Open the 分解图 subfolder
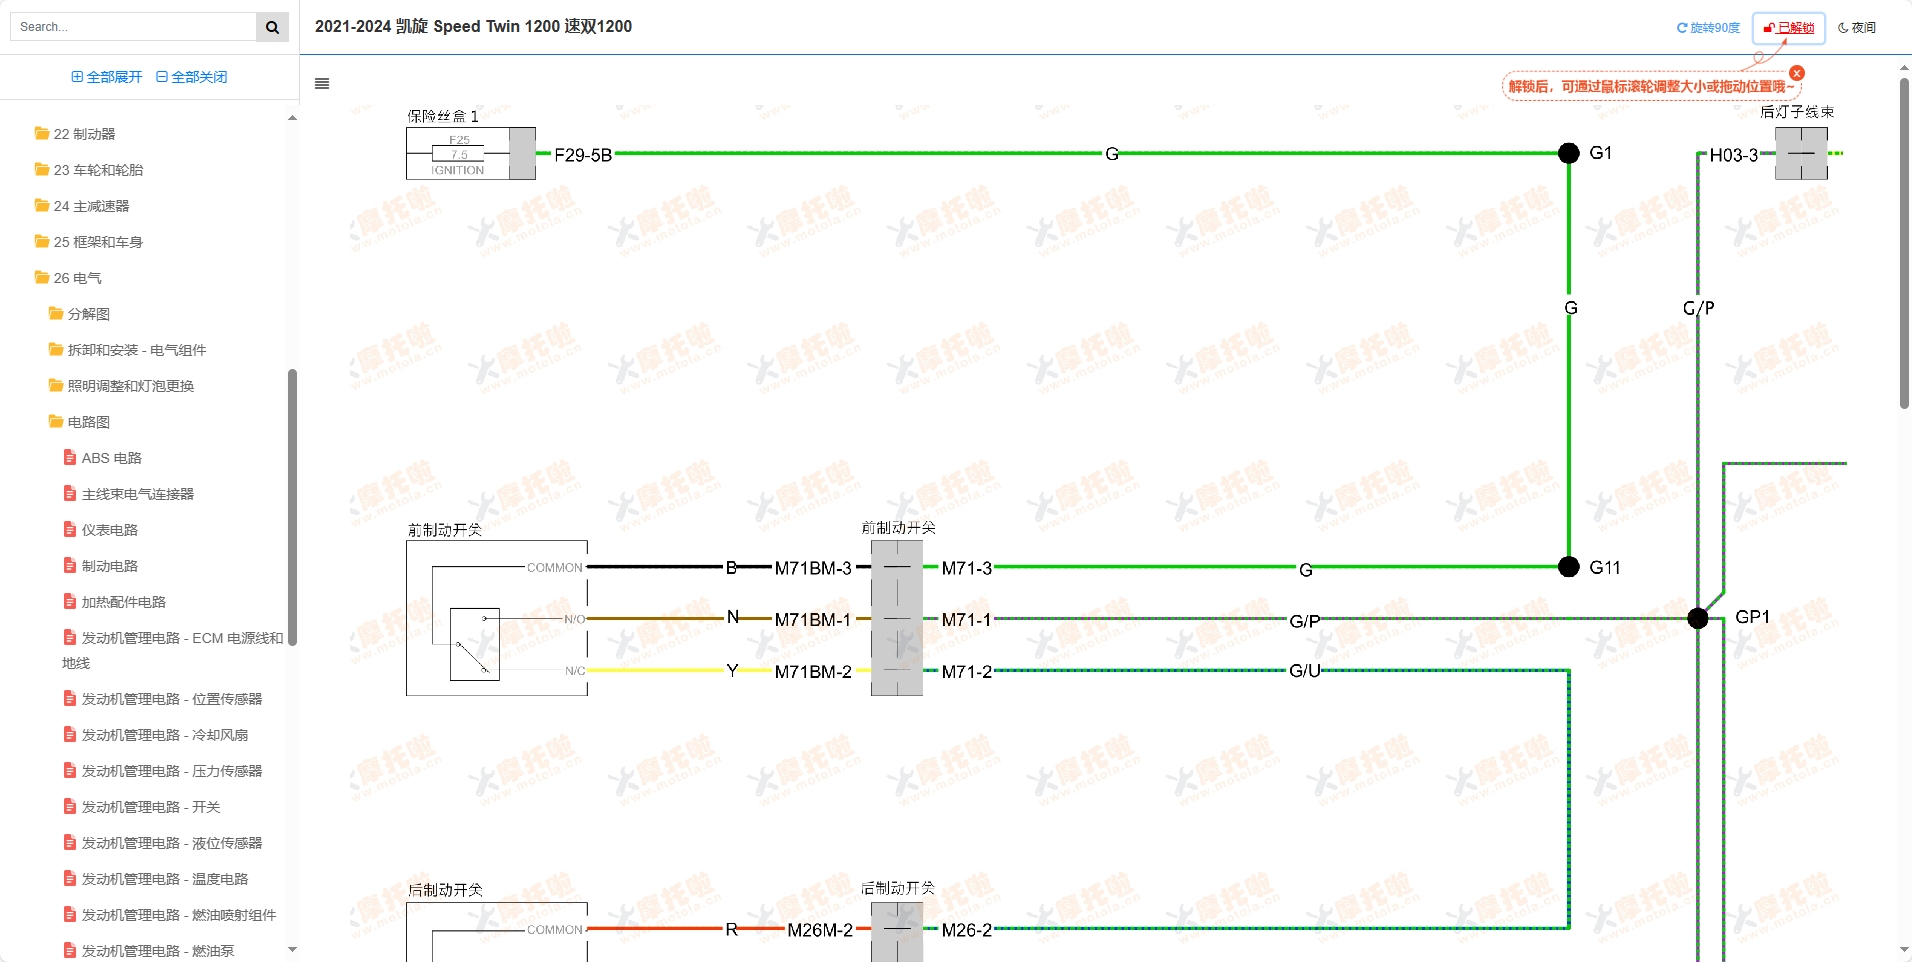Image resolution: width=1912 pixels, height=962 pixels. coord(88,314)
